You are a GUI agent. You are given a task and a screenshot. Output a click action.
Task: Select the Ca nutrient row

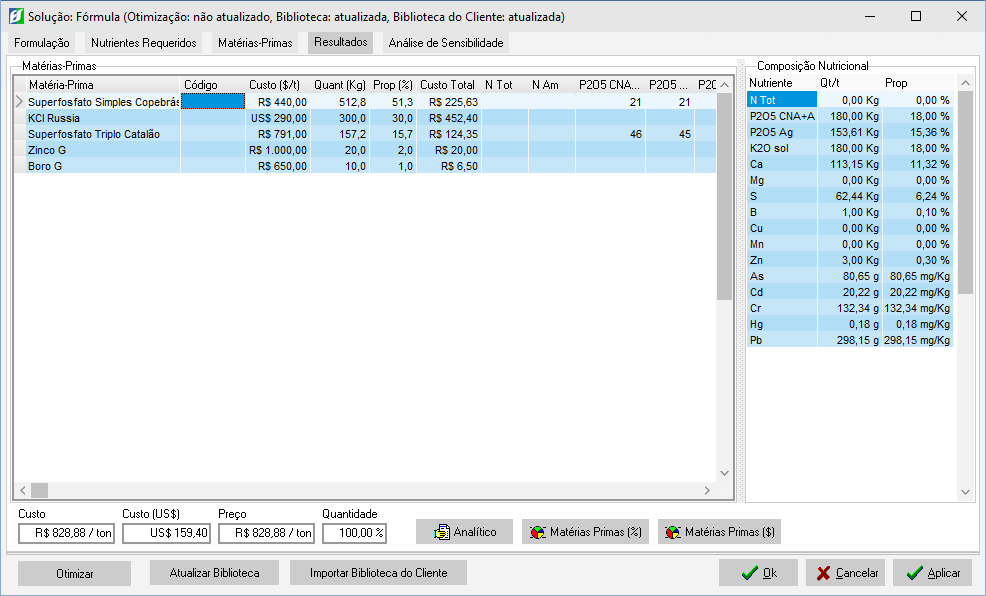(x=850, y=164)
